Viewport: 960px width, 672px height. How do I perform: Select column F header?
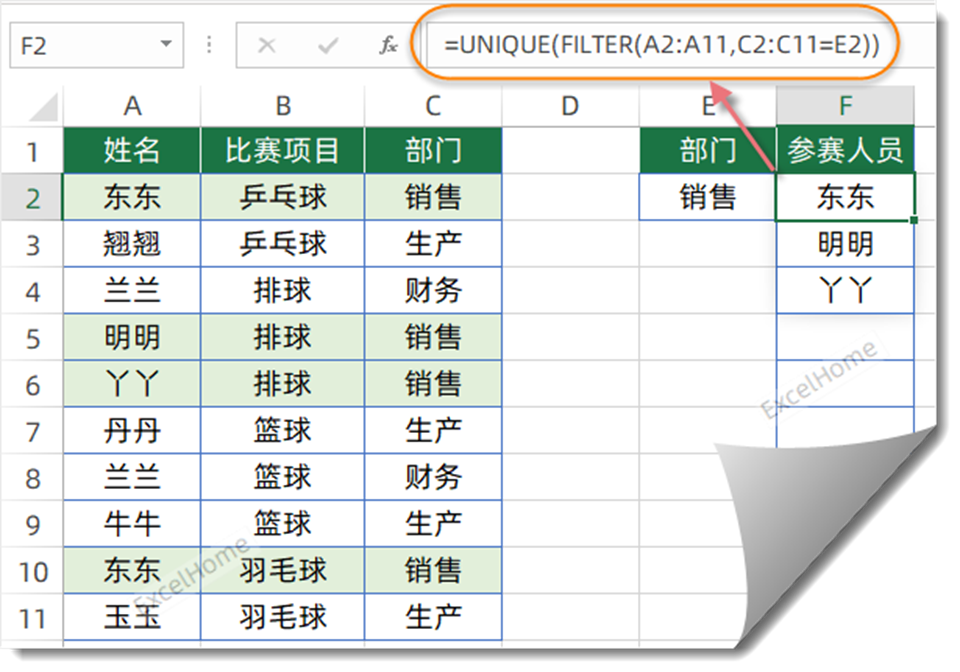click(x=845, y=106)
